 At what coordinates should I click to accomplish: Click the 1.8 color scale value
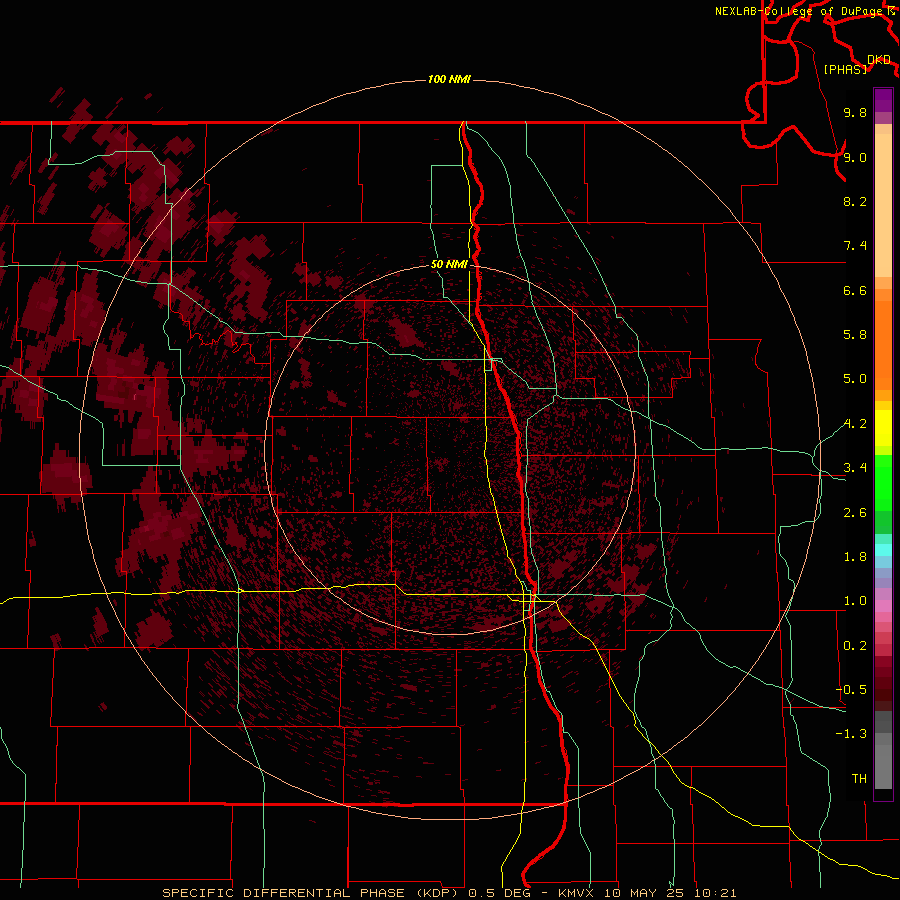pos(855,557)
